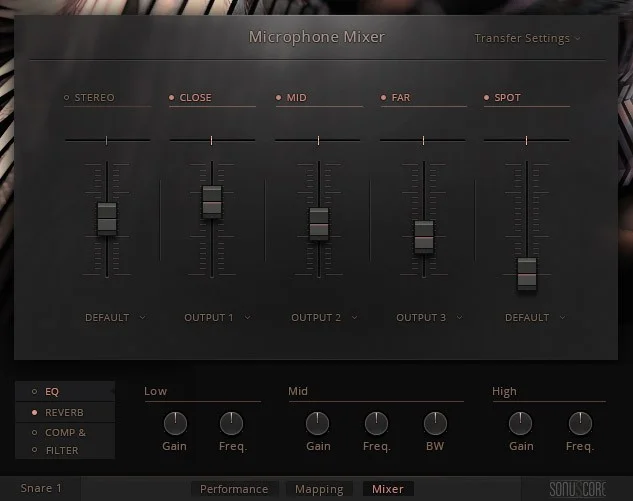Click the FAR channel label
The image size is (633, 501).
pyautogui.click(x=401, y=98)
